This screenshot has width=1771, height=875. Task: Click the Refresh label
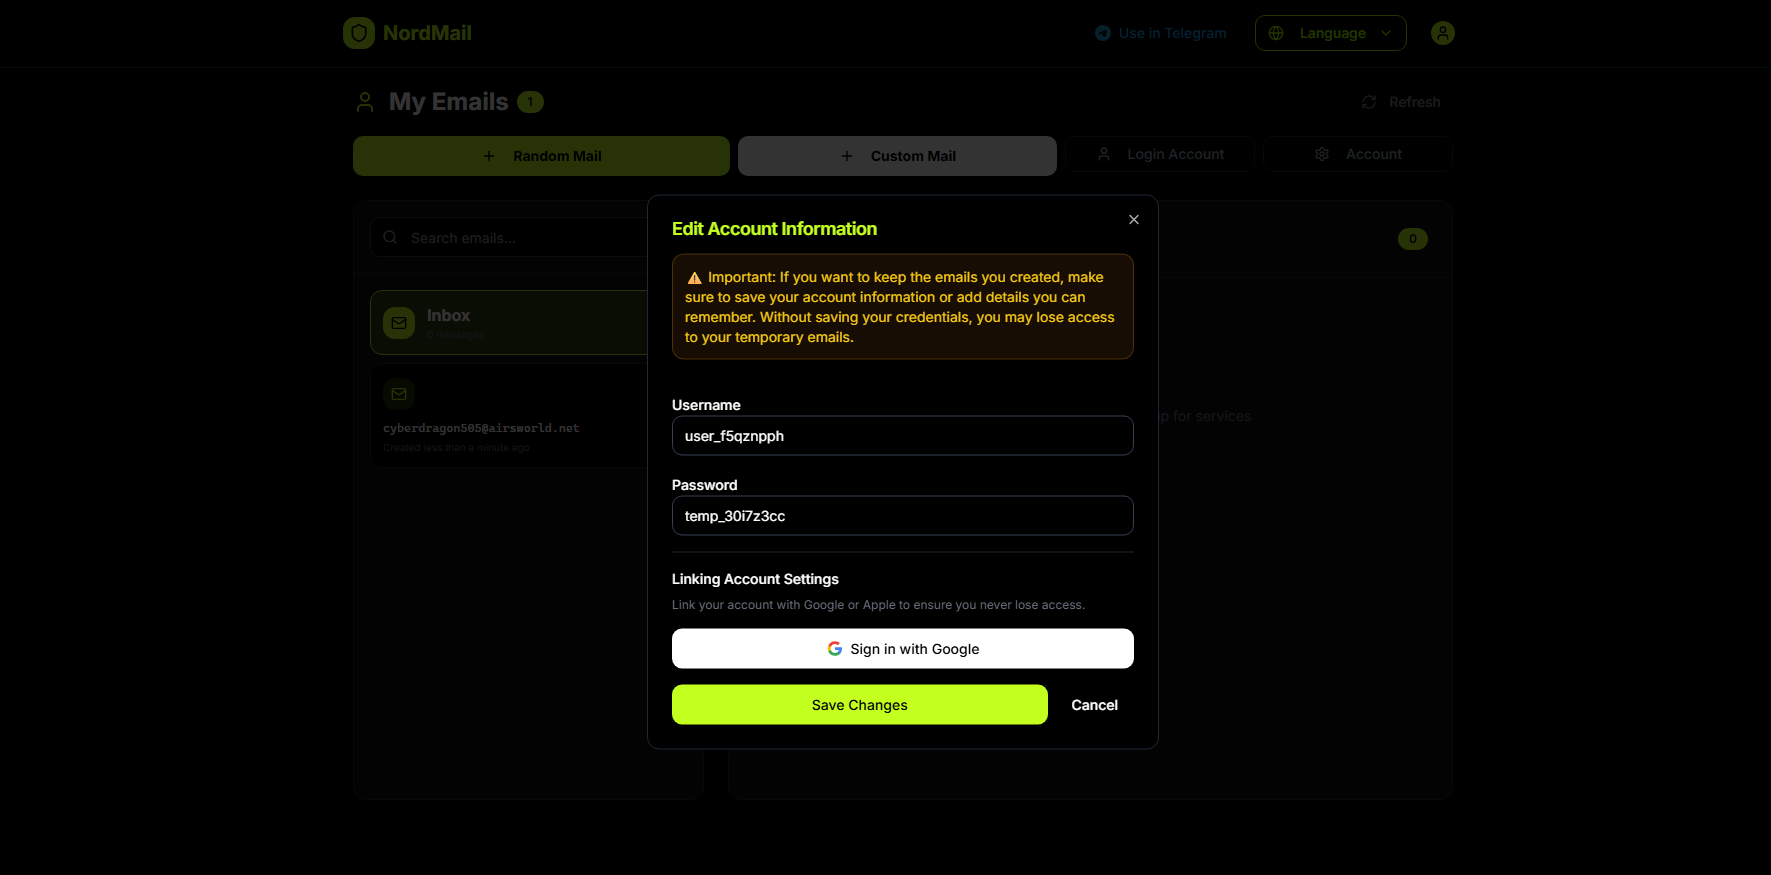tap(1415, 102)
